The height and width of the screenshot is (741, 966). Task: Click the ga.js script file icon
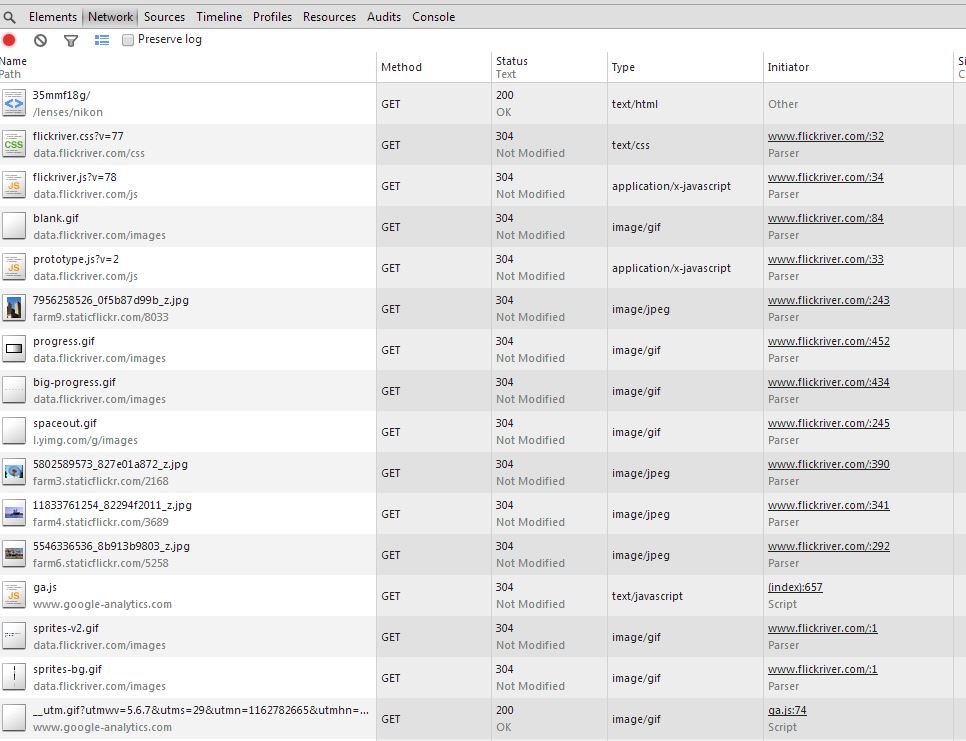14,595
